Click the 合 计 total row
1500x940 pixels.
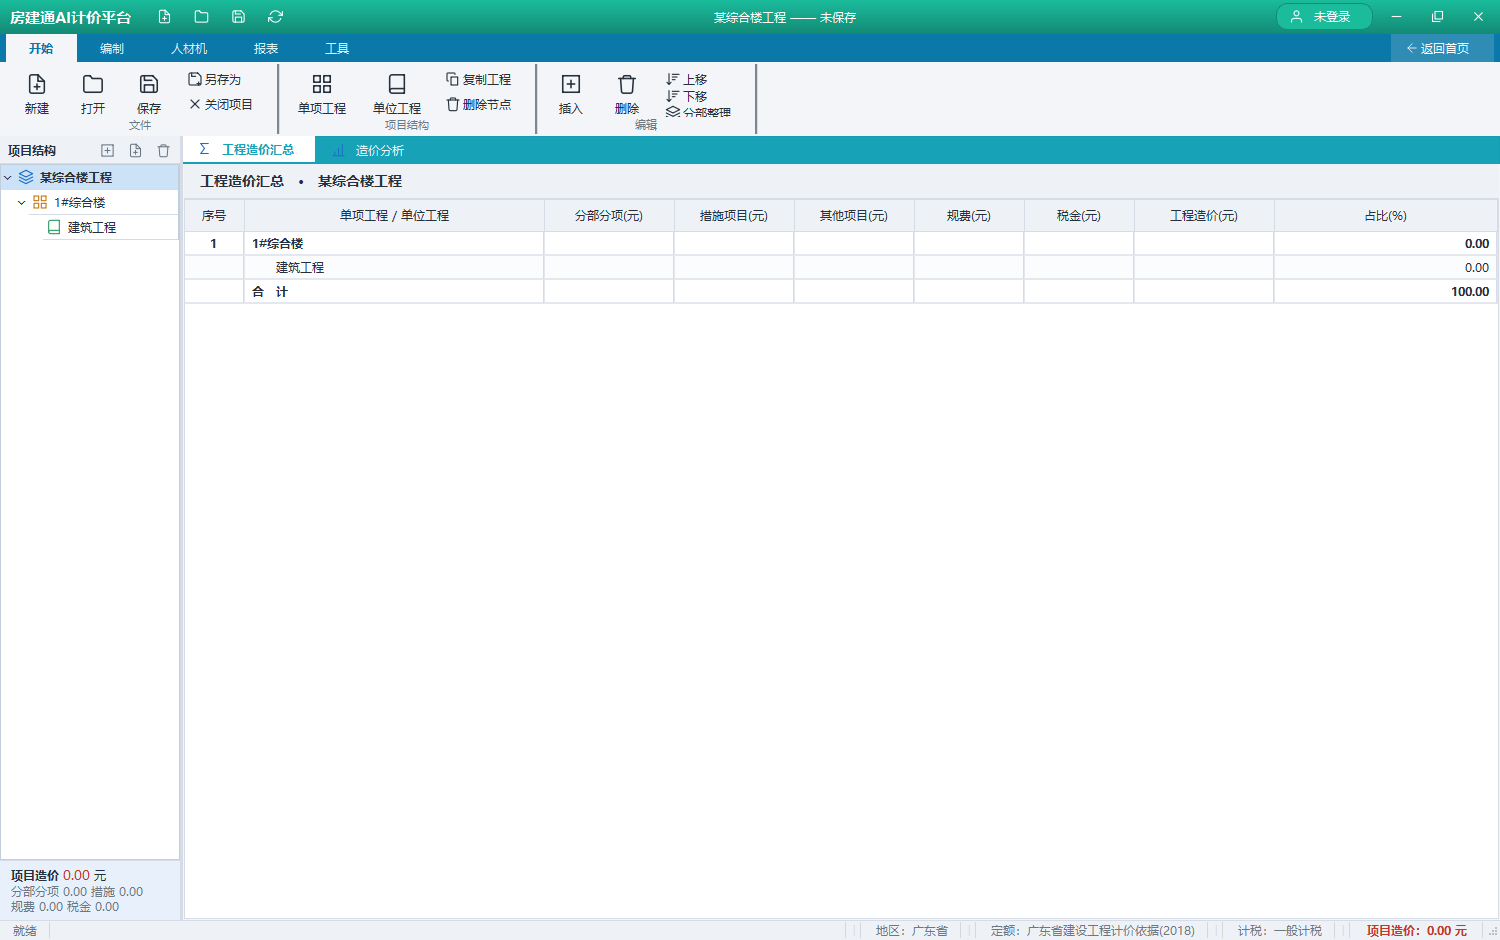point(840,291)
